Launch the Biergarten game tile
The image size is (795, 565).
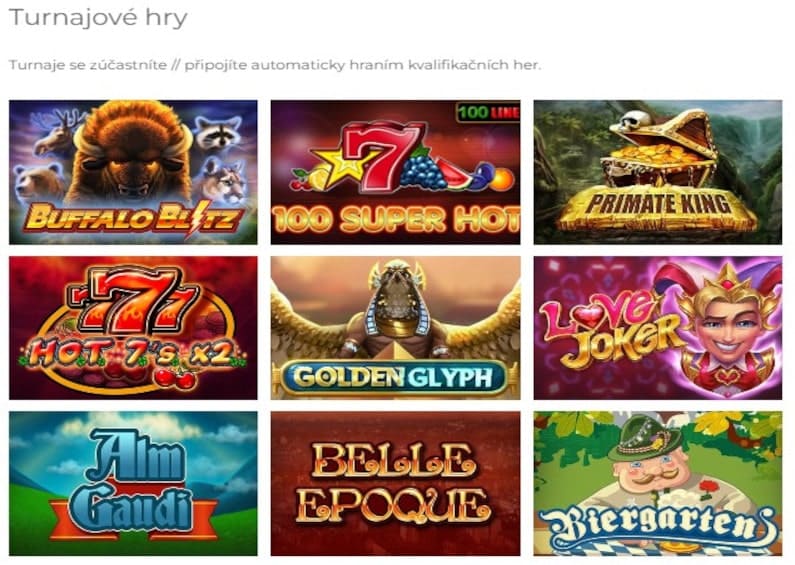[x=658, y=483]
